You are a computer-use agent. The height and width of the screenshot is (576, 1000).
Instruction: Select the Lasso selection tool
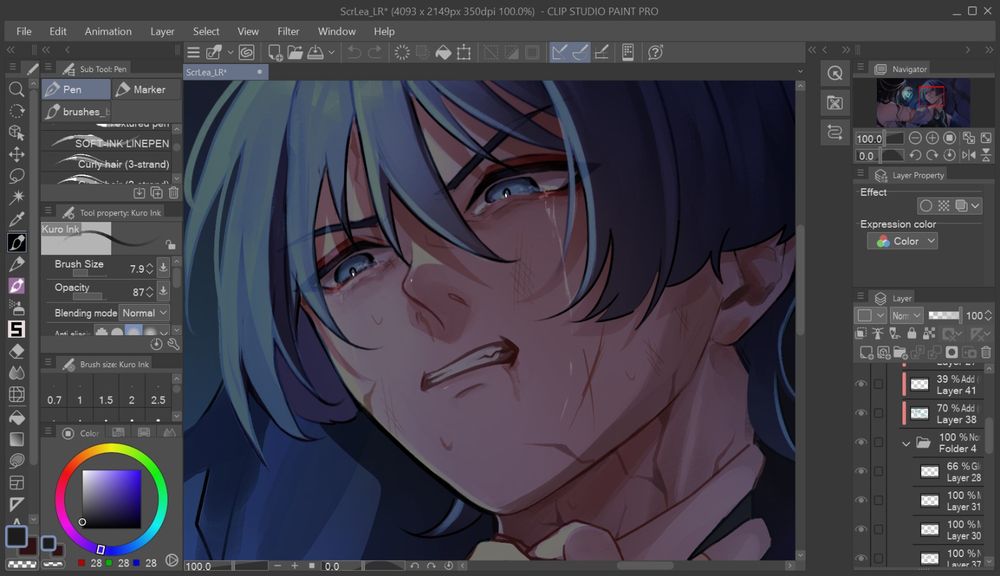17,176
